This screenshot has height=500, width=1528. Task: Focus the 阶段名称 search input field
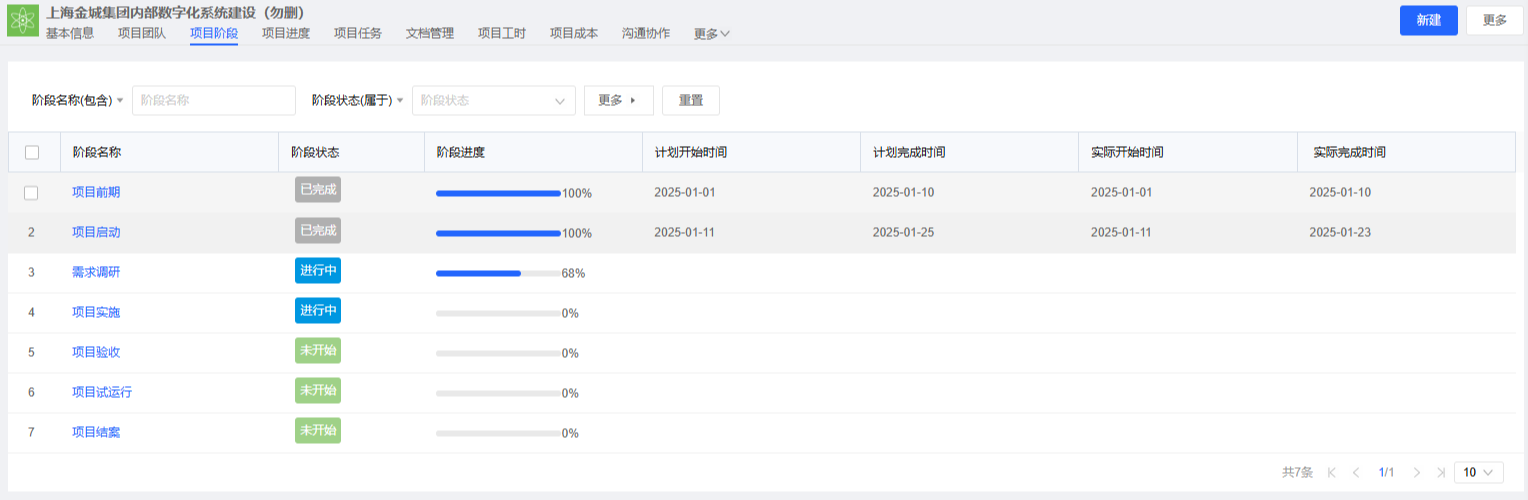point(214,100)
